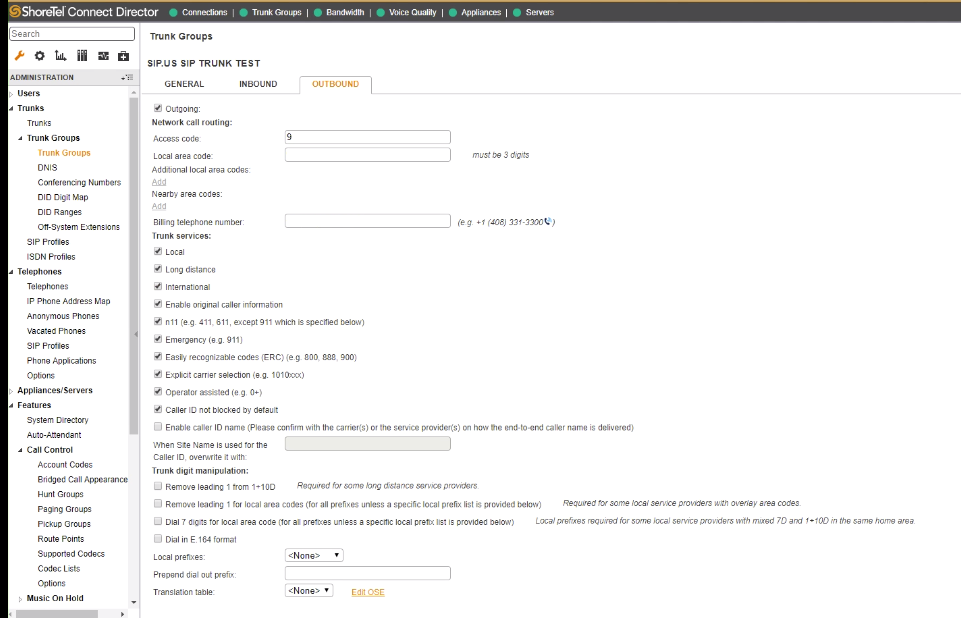This screenshot has height=618, width=961.
Task: Click the green Trunk Groups status dot
Action: pos(243,12)
